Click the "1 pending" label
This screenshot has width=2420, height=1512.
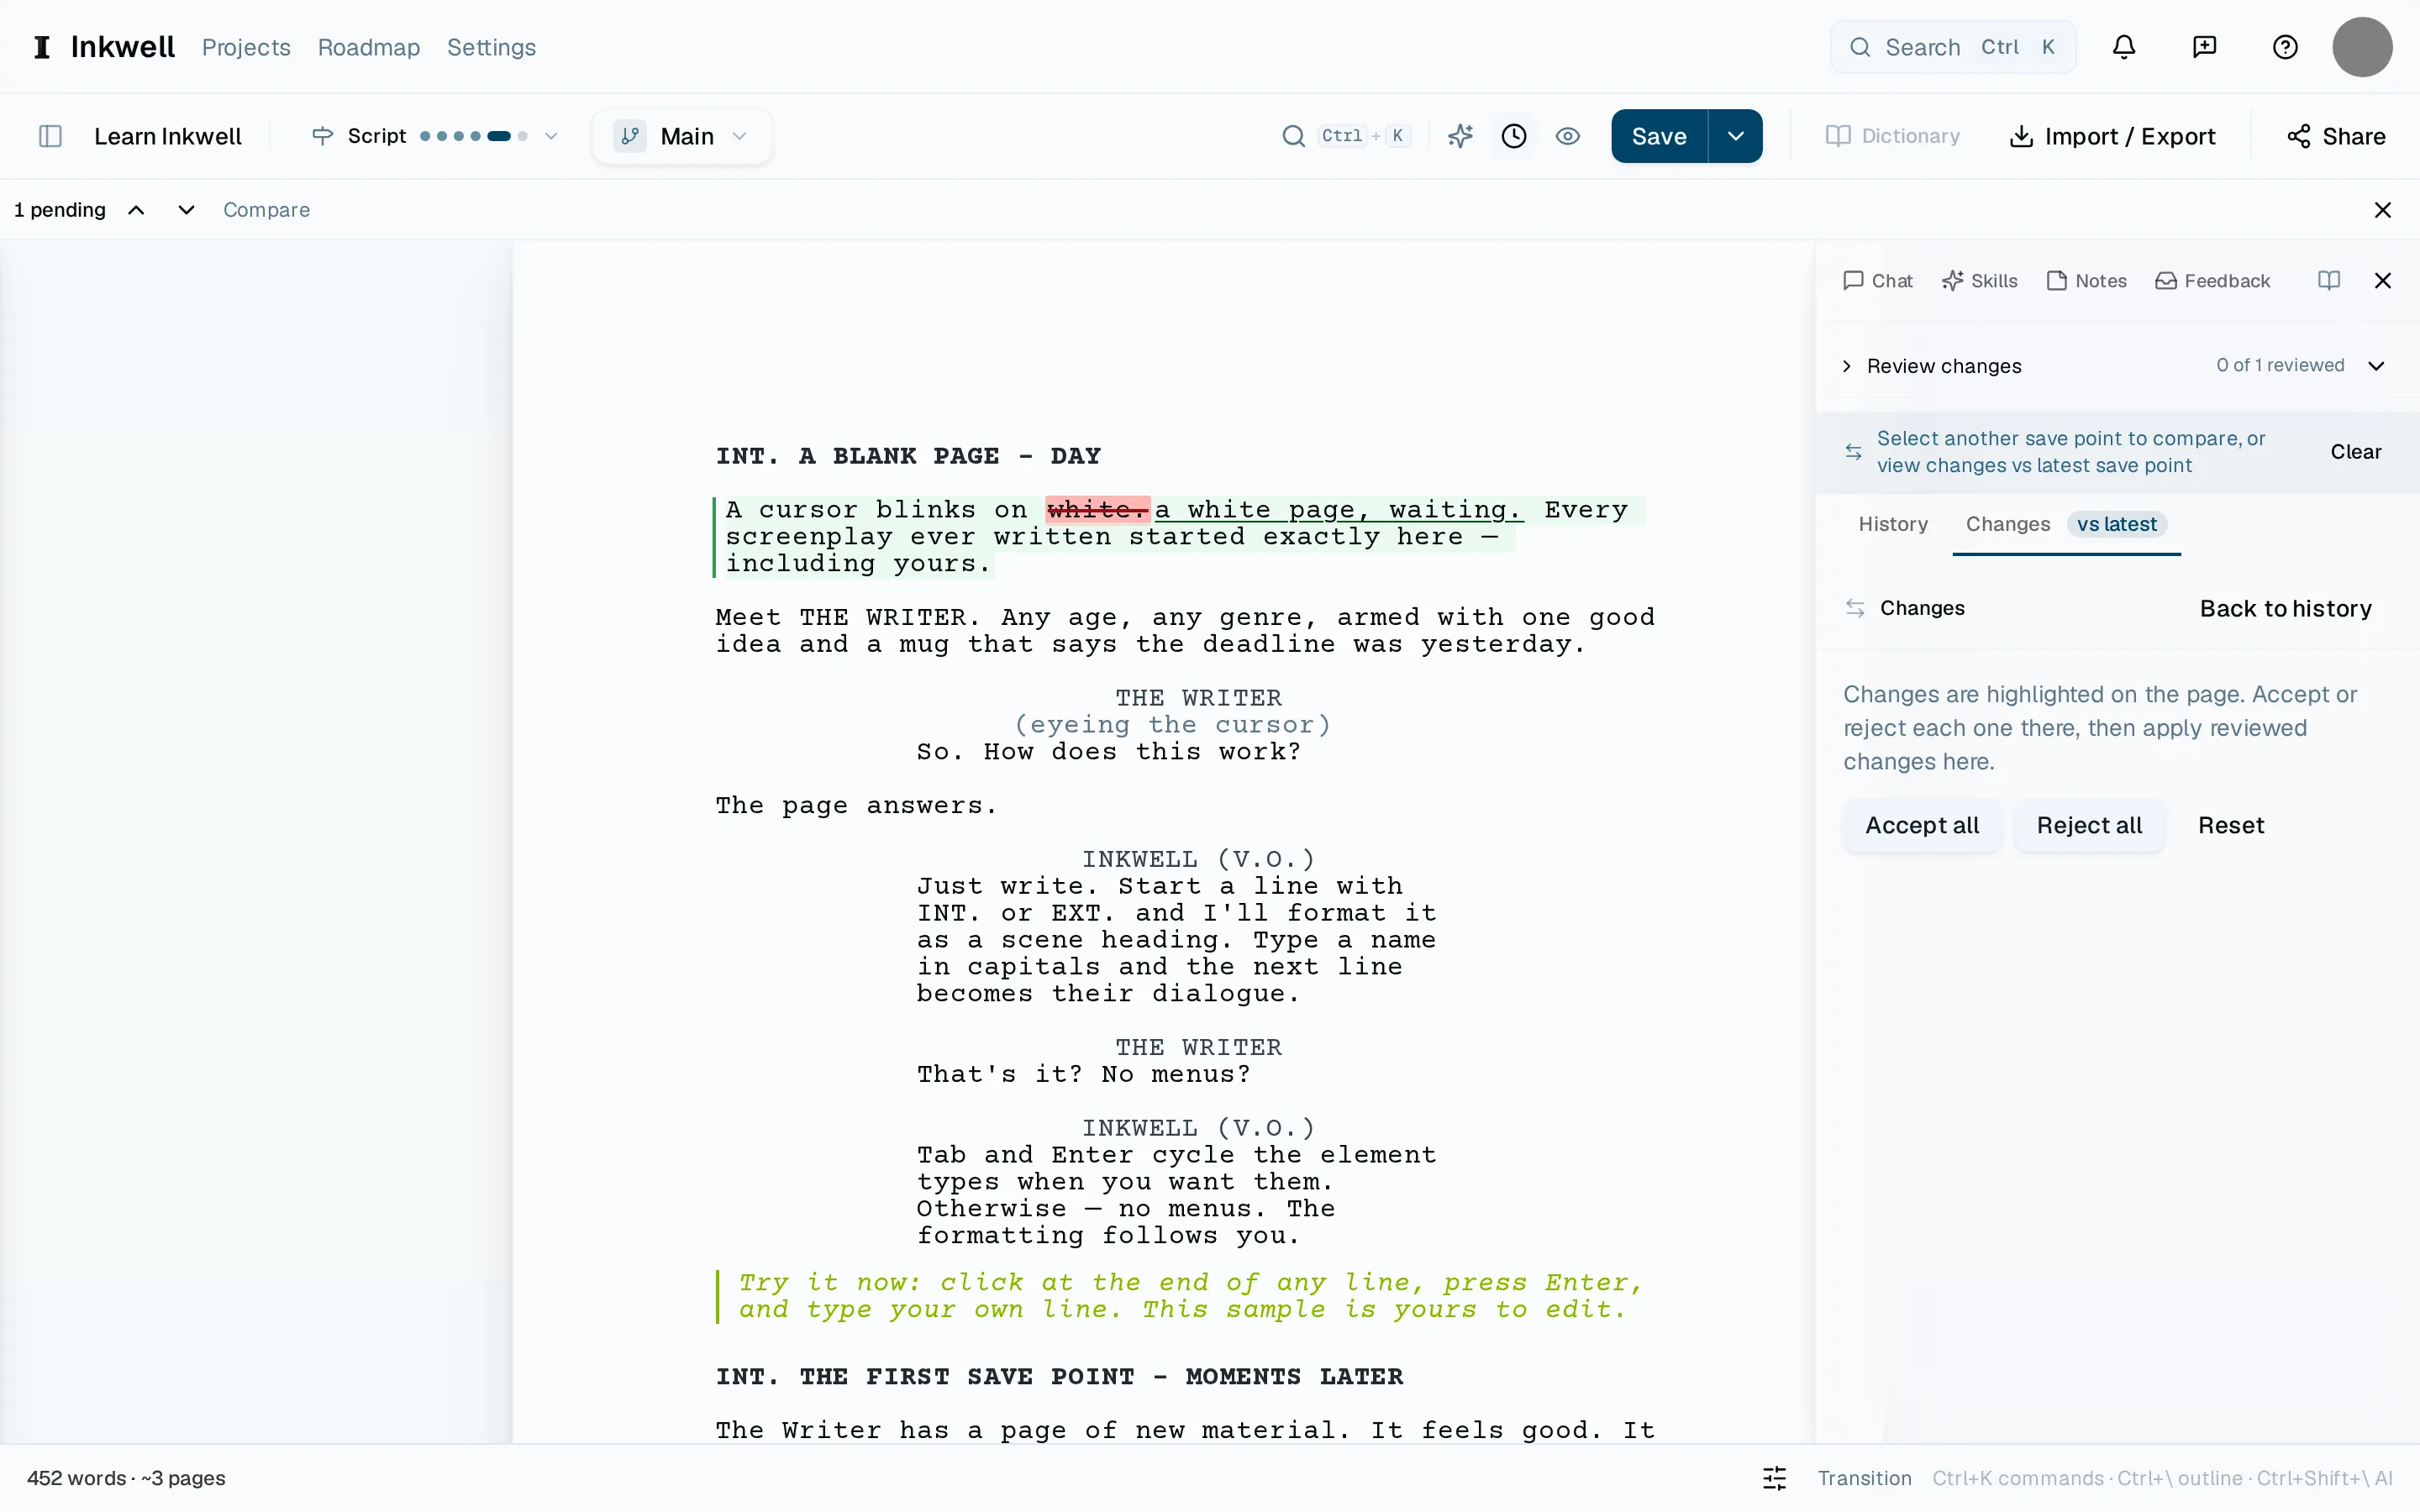point(60,210)
